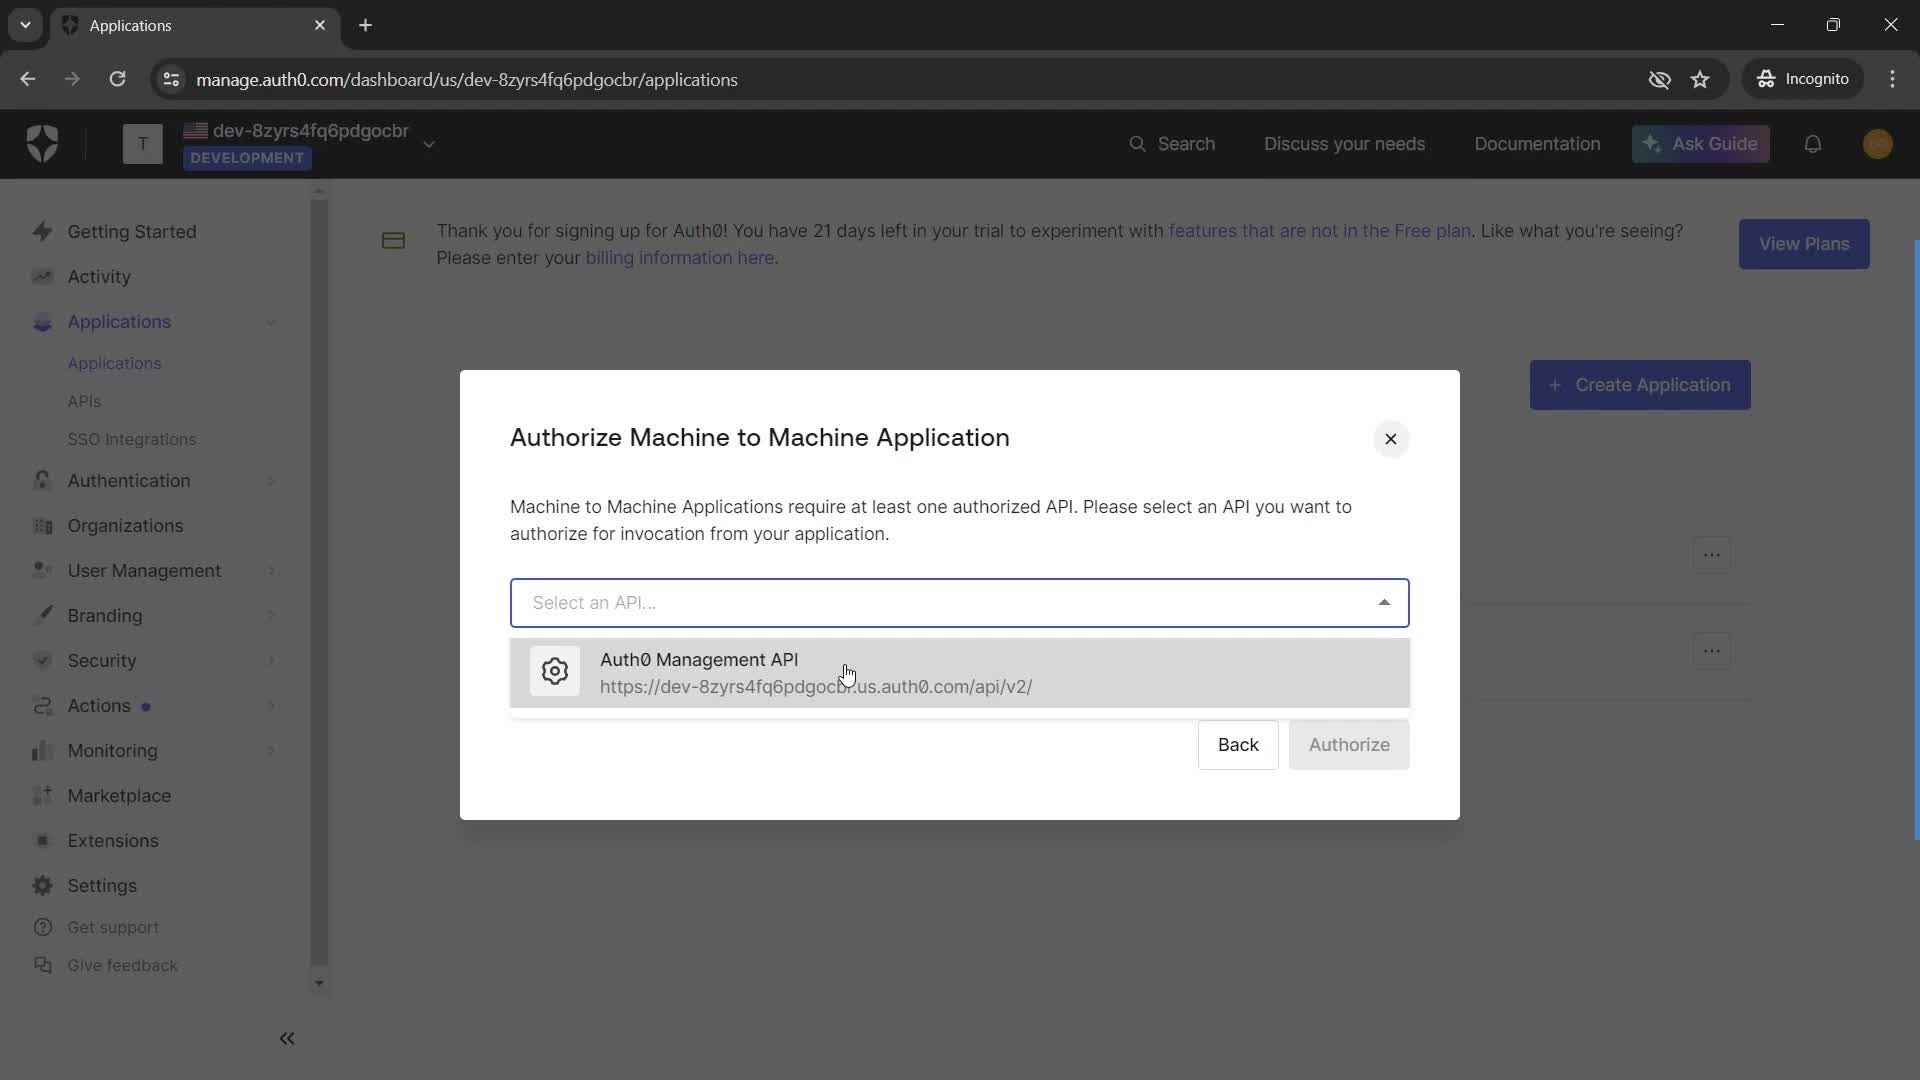Click the Ask Guide button

[x=1700, y=144]
